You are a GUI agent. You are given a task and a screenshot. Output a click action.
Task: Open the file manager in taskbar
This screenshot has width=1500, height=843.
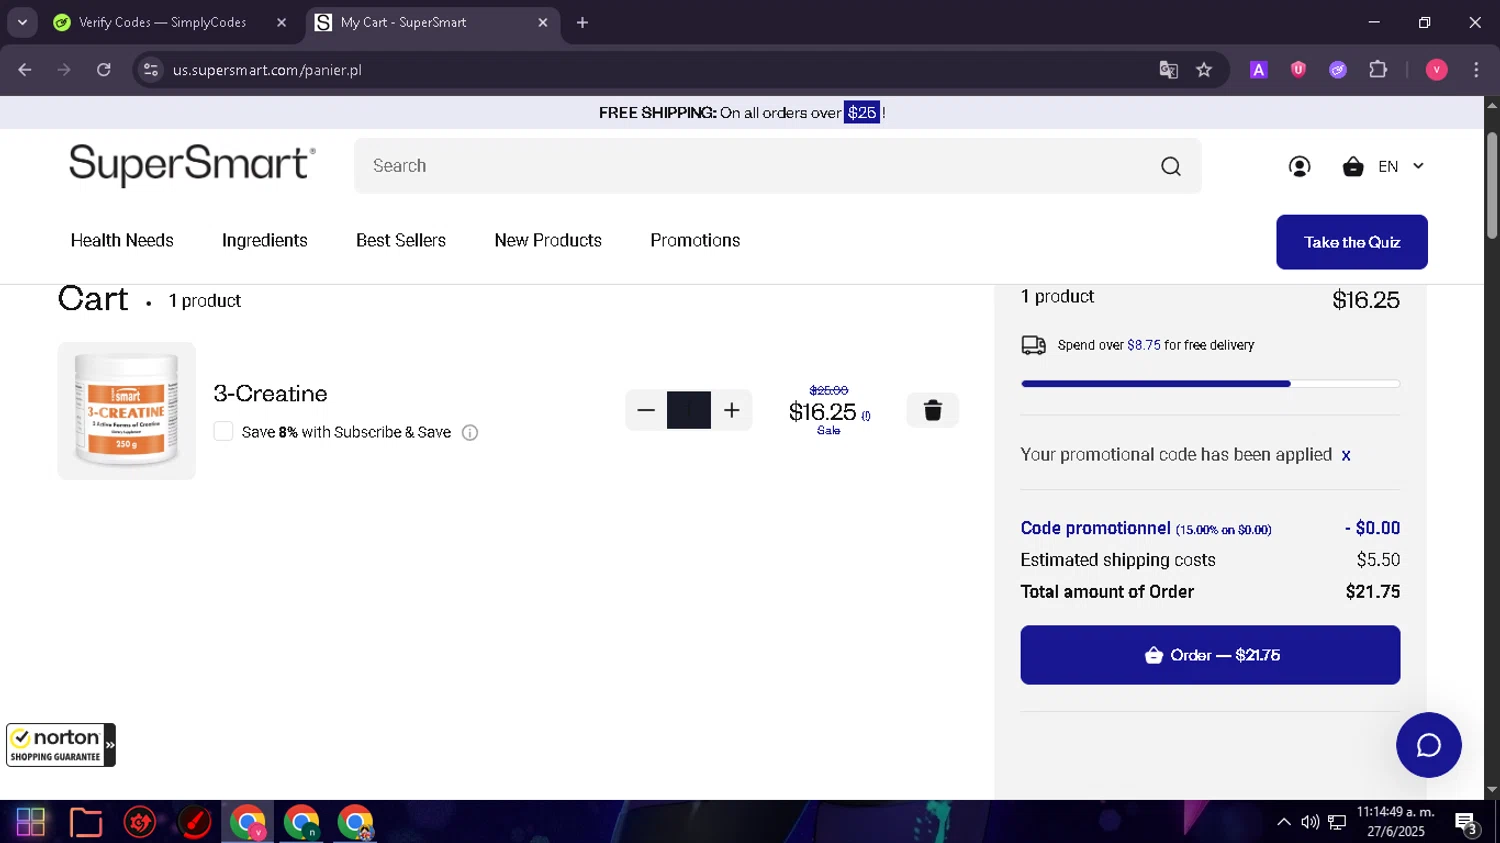(86, 822)
